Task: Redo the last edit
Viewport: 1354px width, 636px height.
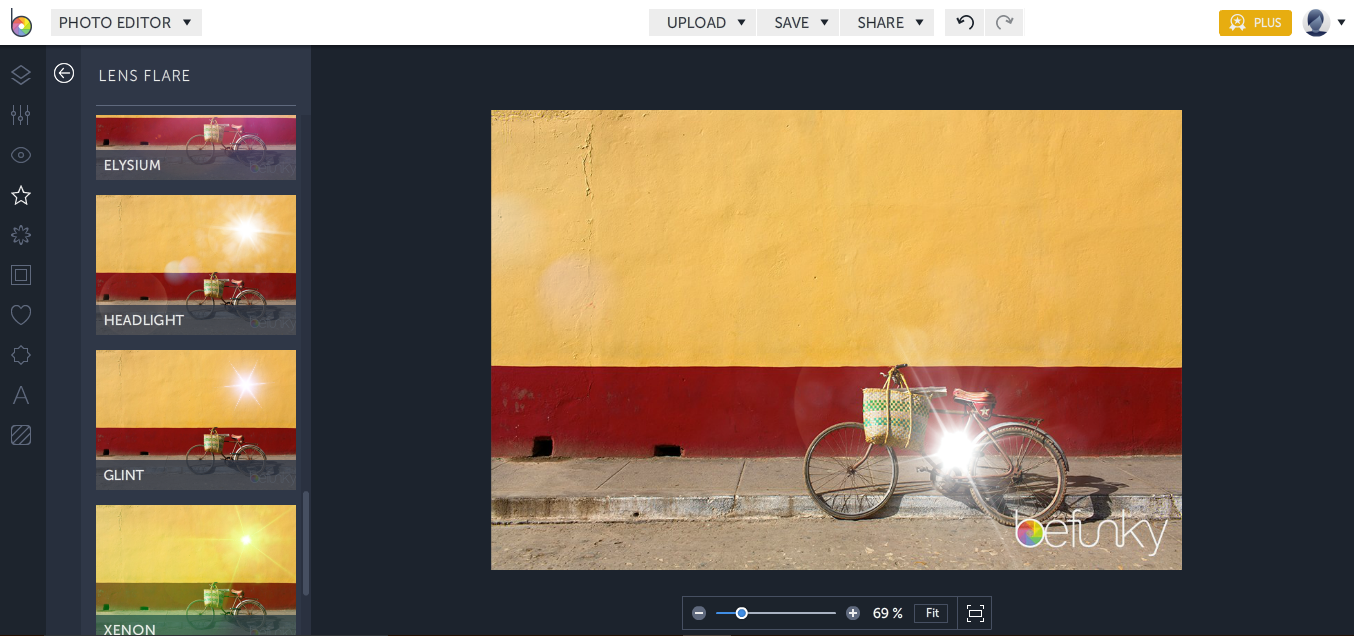Action: click(x=1004, y=22)
